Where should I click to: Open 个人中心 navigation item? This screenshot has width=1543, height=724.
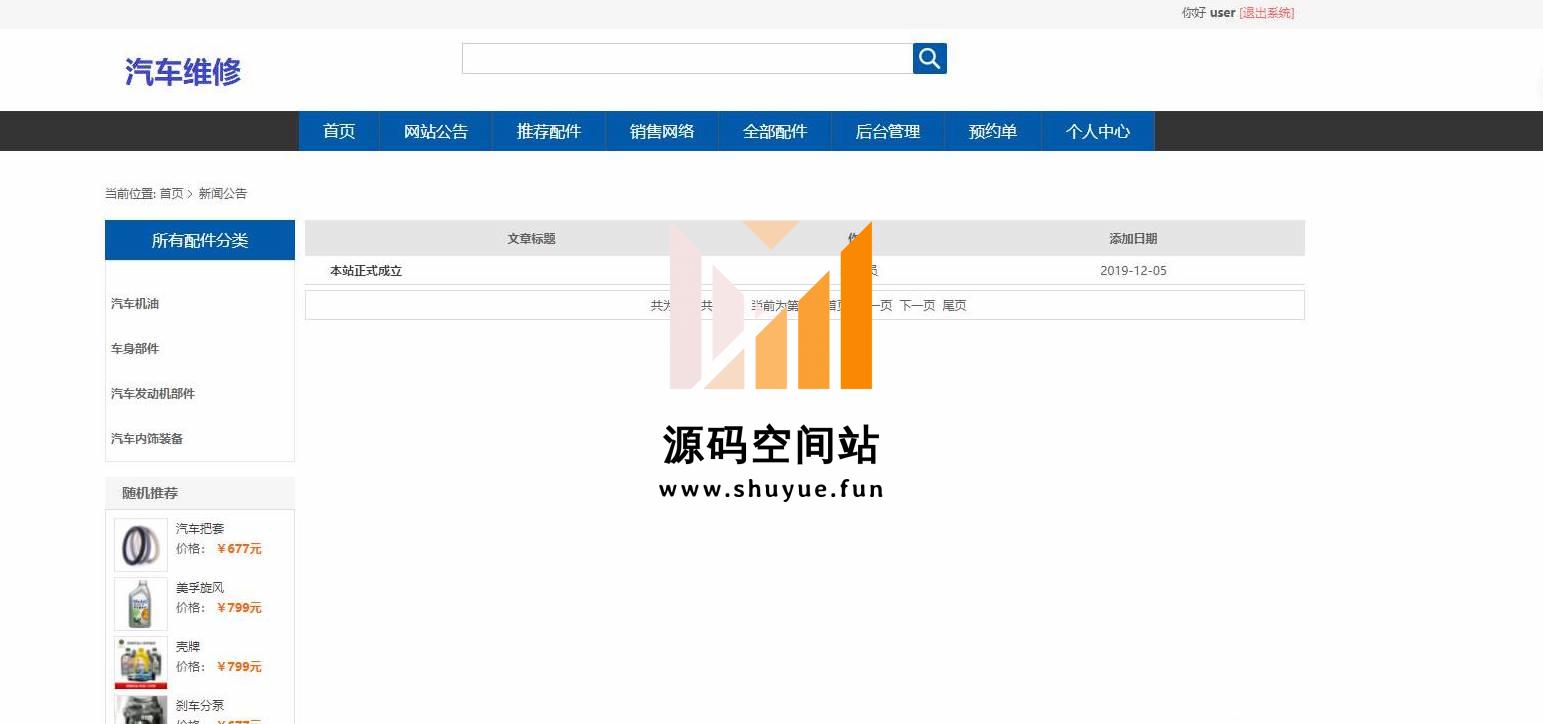pos(1098,131)
